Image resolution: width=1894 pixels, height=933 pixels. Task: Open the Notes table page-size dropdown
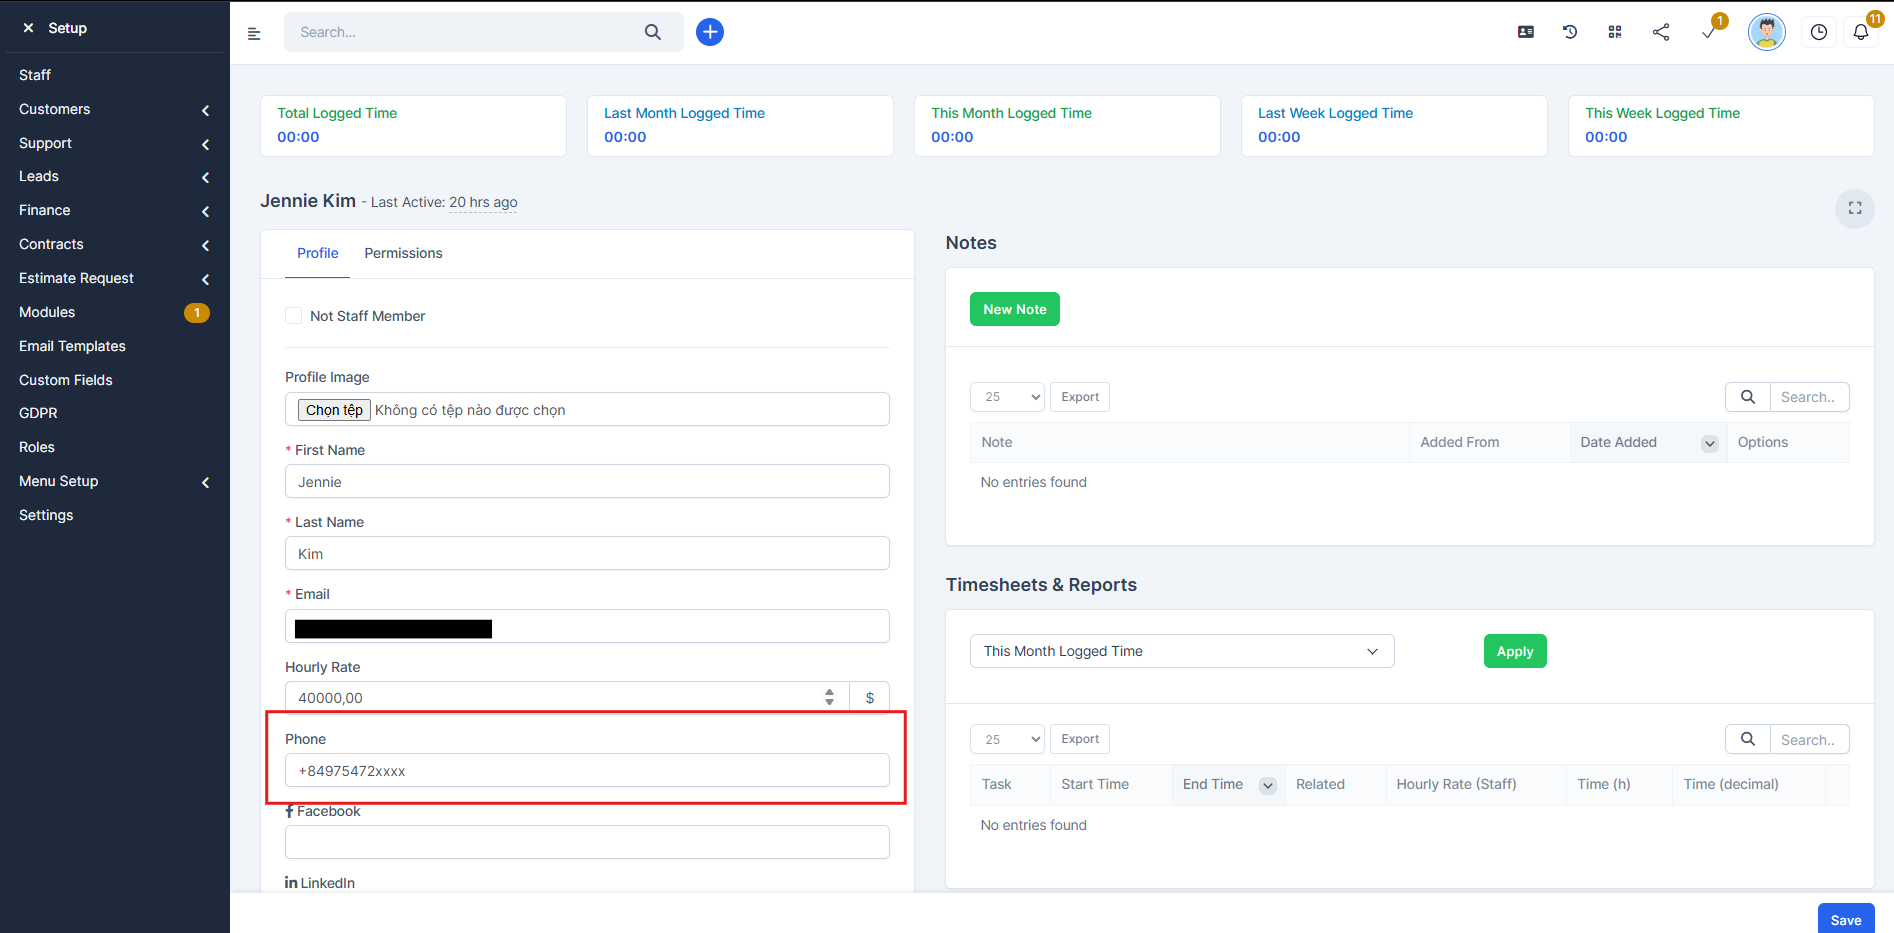pyautogui.click(x=1006, y=397)
